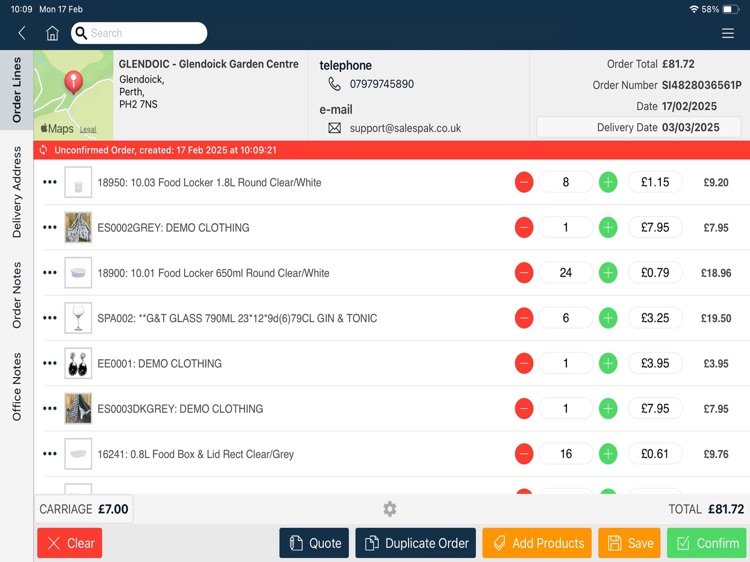
Task: Check the Wi-Fi icon in status bar
Action: (694, 9)
